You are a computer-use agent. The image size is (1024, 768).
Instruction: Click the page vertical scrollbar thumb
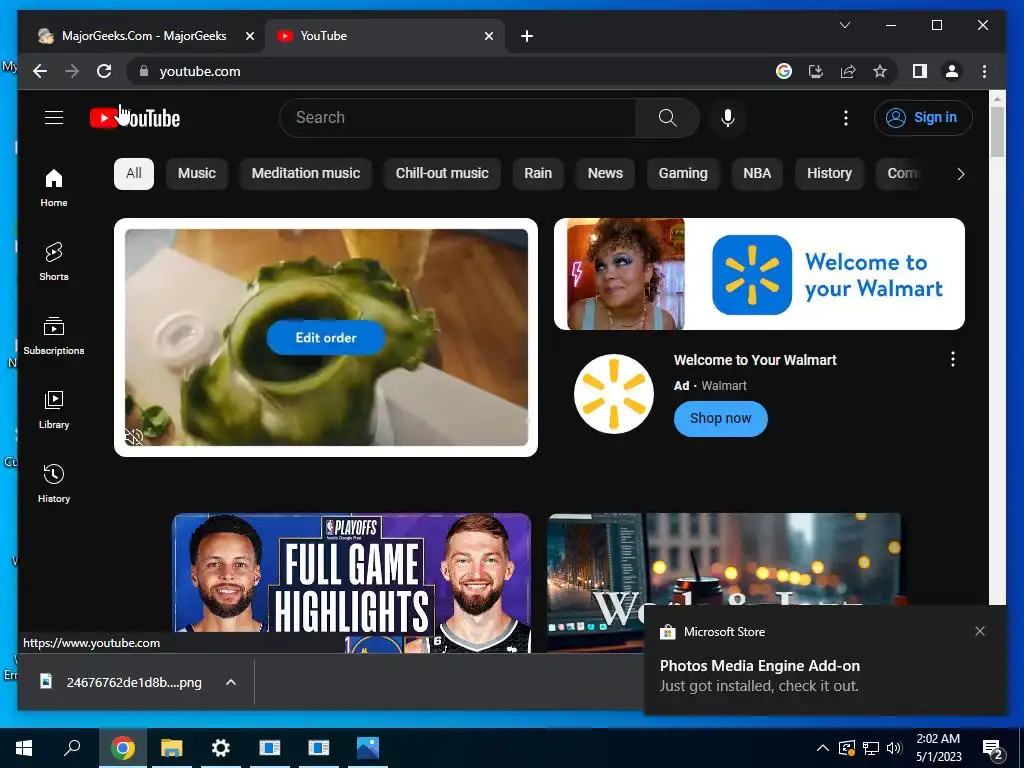[997, 131]
